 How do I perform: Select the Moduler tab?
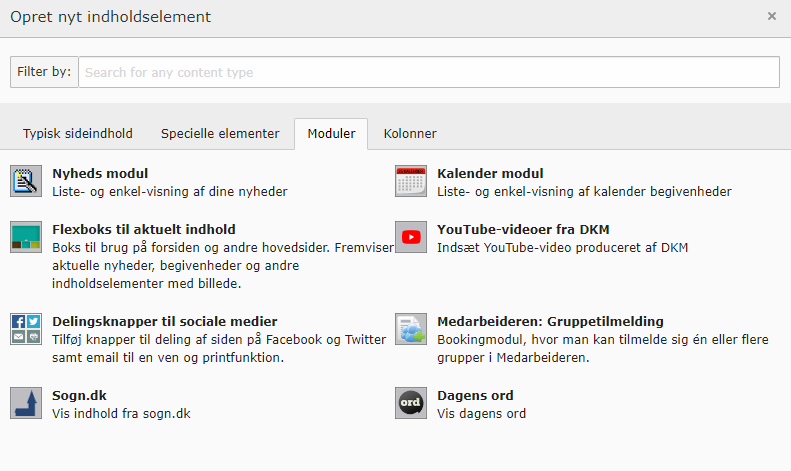click(331, 134)
